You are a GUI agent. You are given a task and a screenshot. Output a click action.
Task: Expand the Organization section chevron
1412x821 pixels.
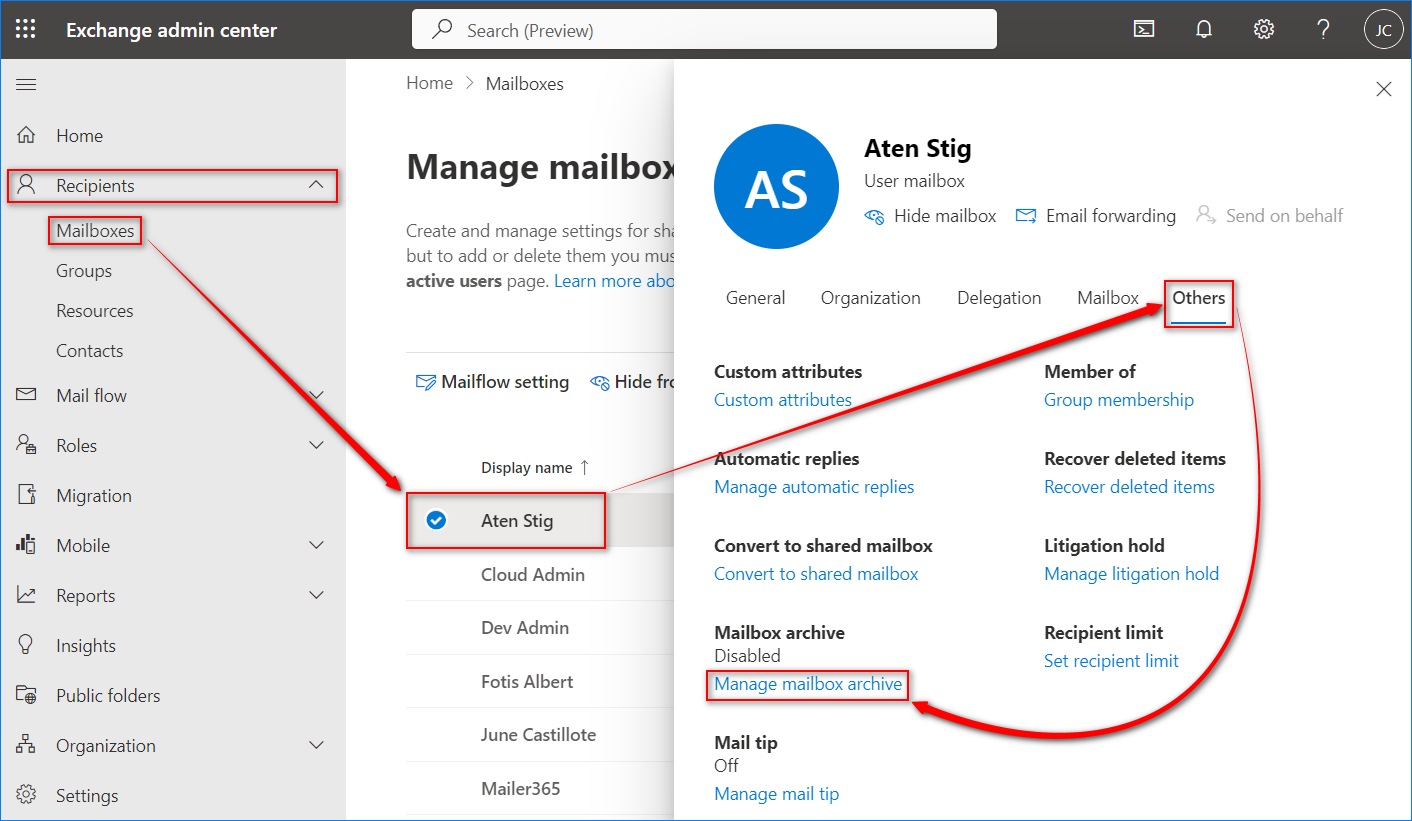pos(316,745)
